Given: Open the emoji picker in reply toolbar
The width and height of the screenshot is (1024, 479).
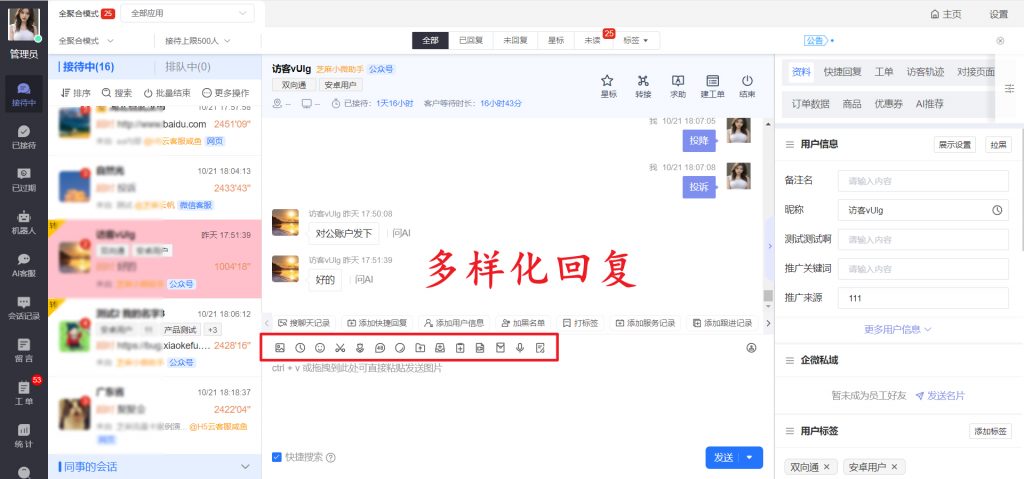Looking at the screenshot, I should coord(320,348).
